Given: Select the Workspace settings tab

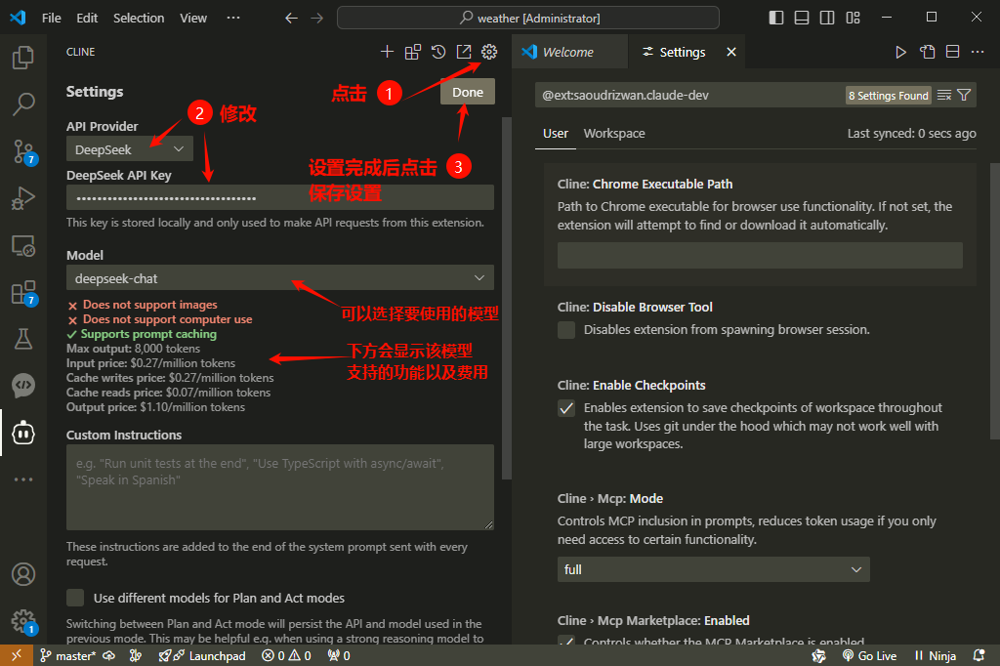Looking at the screenshot, I should 614,133.
